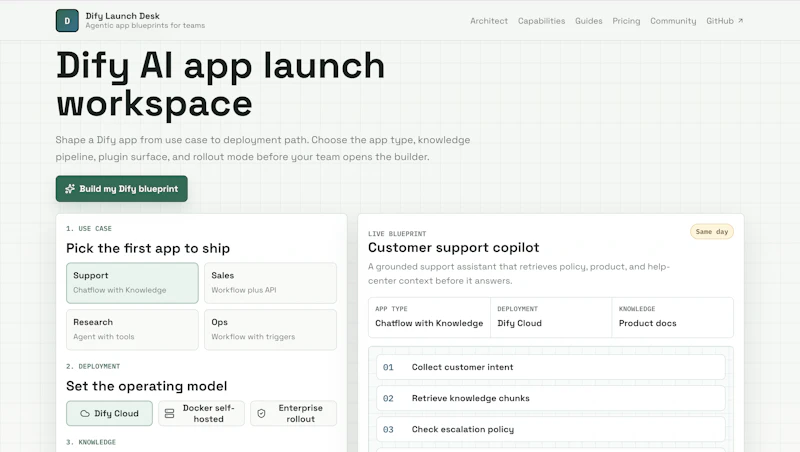Click the "Same day" badge
This screenshot has width=800, height=452.
(x=712, y=232)
